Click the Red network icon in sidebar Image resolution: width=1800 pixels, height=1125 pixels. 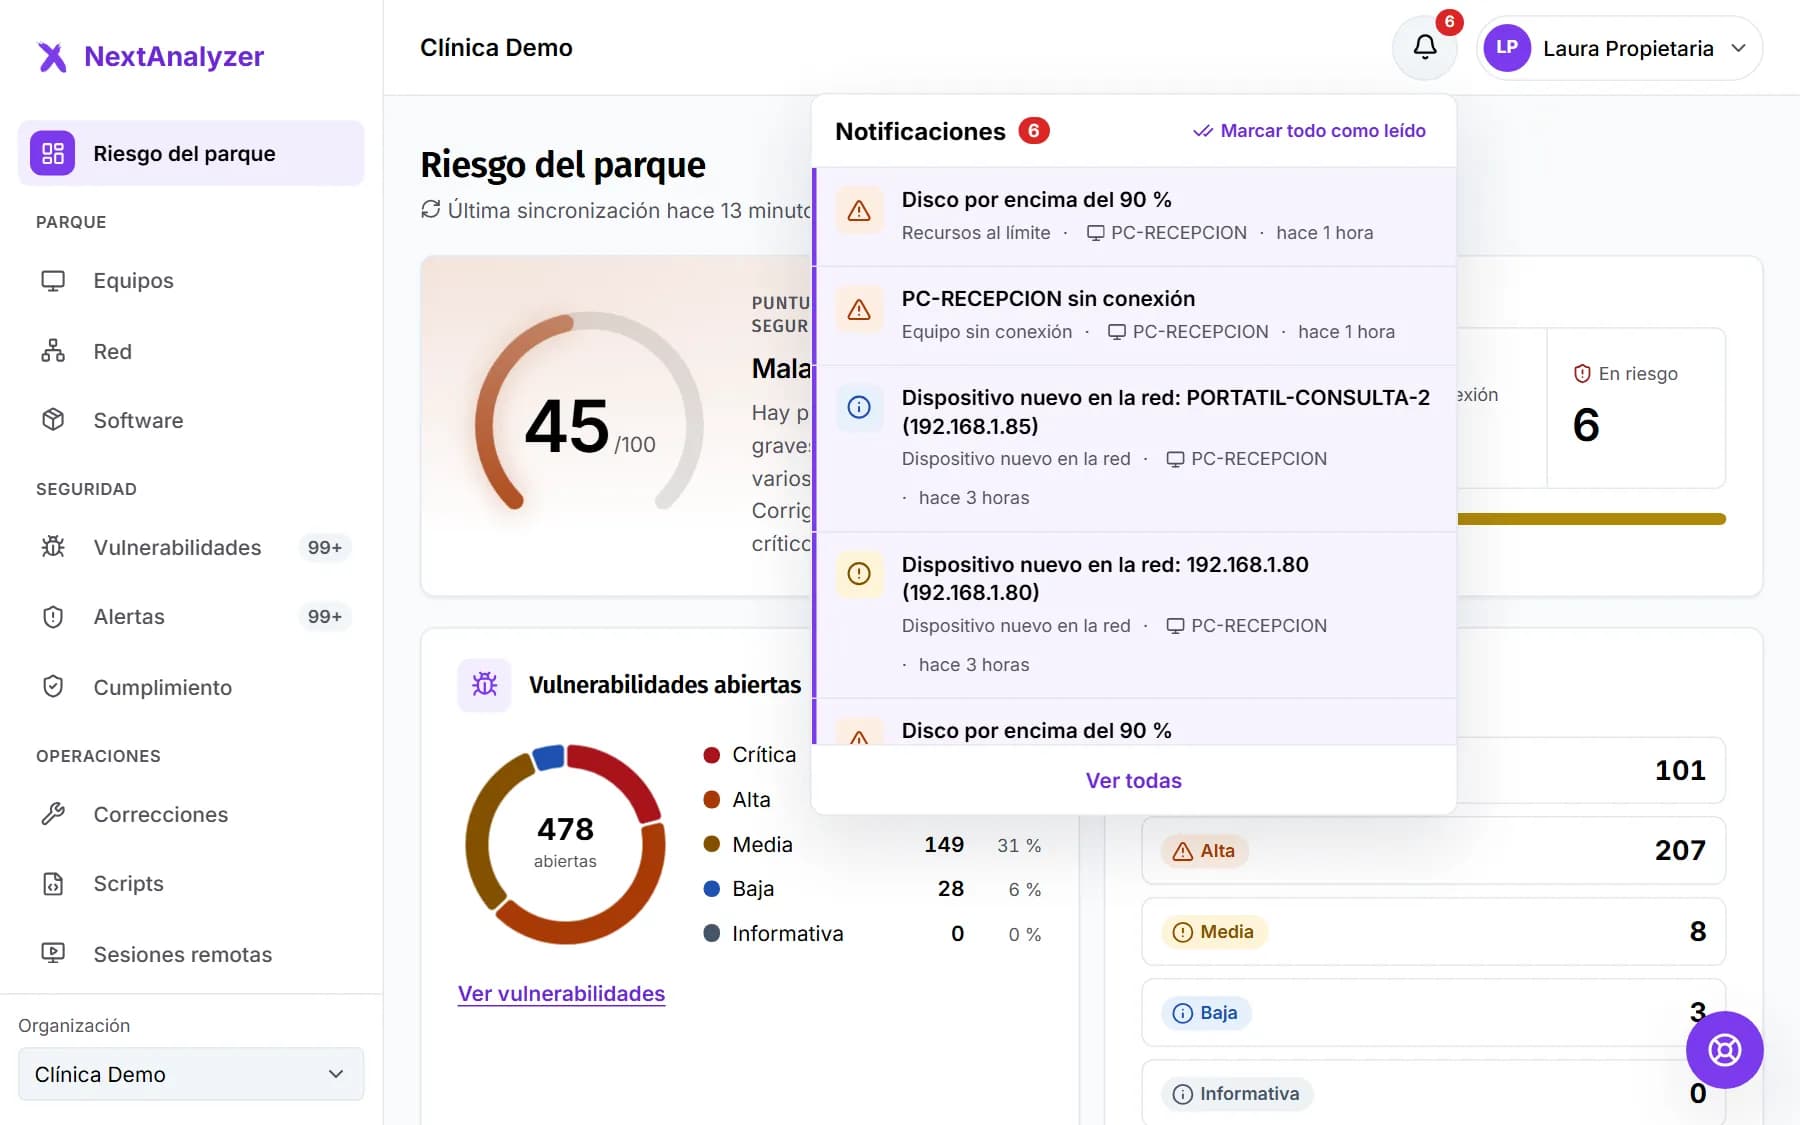point(53,351)
